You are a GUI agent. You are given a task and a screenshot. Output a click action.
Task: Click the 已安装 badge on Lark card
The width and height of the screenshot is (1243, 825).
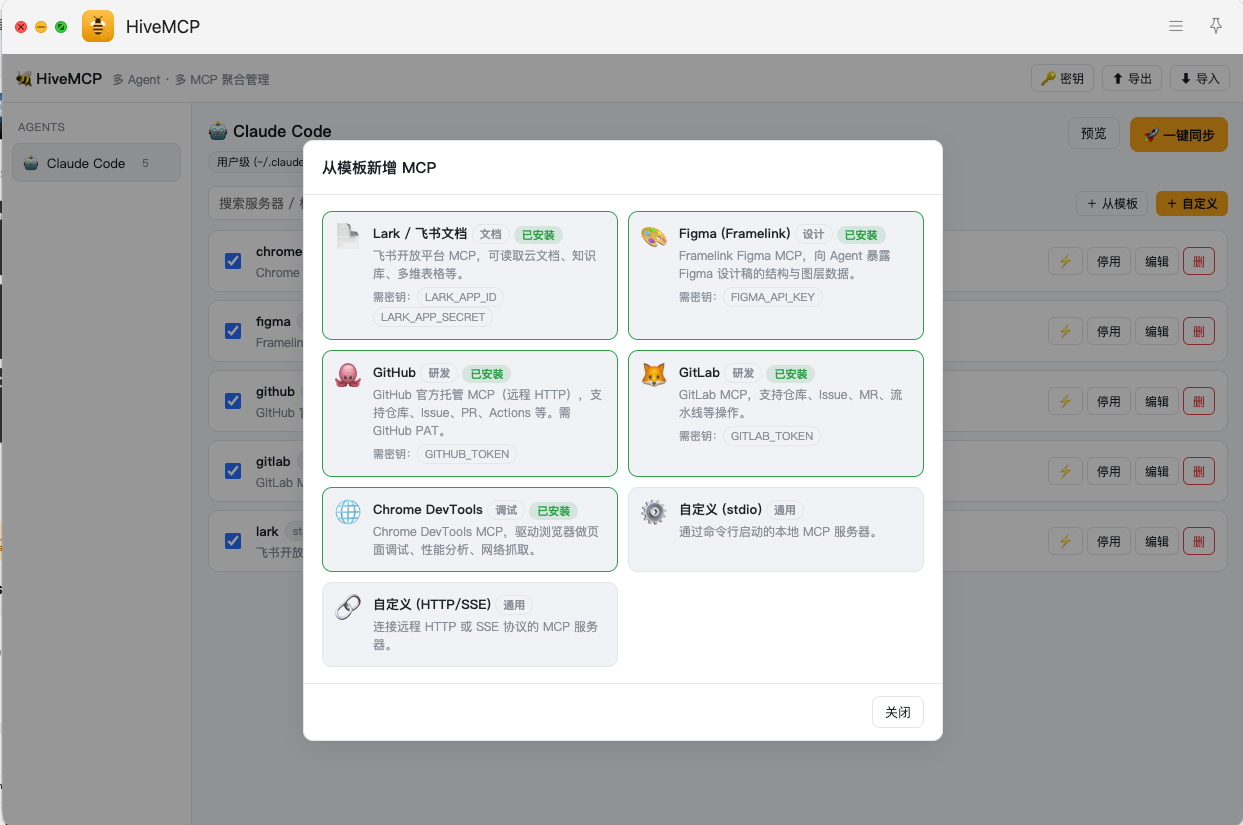(538, 235)
